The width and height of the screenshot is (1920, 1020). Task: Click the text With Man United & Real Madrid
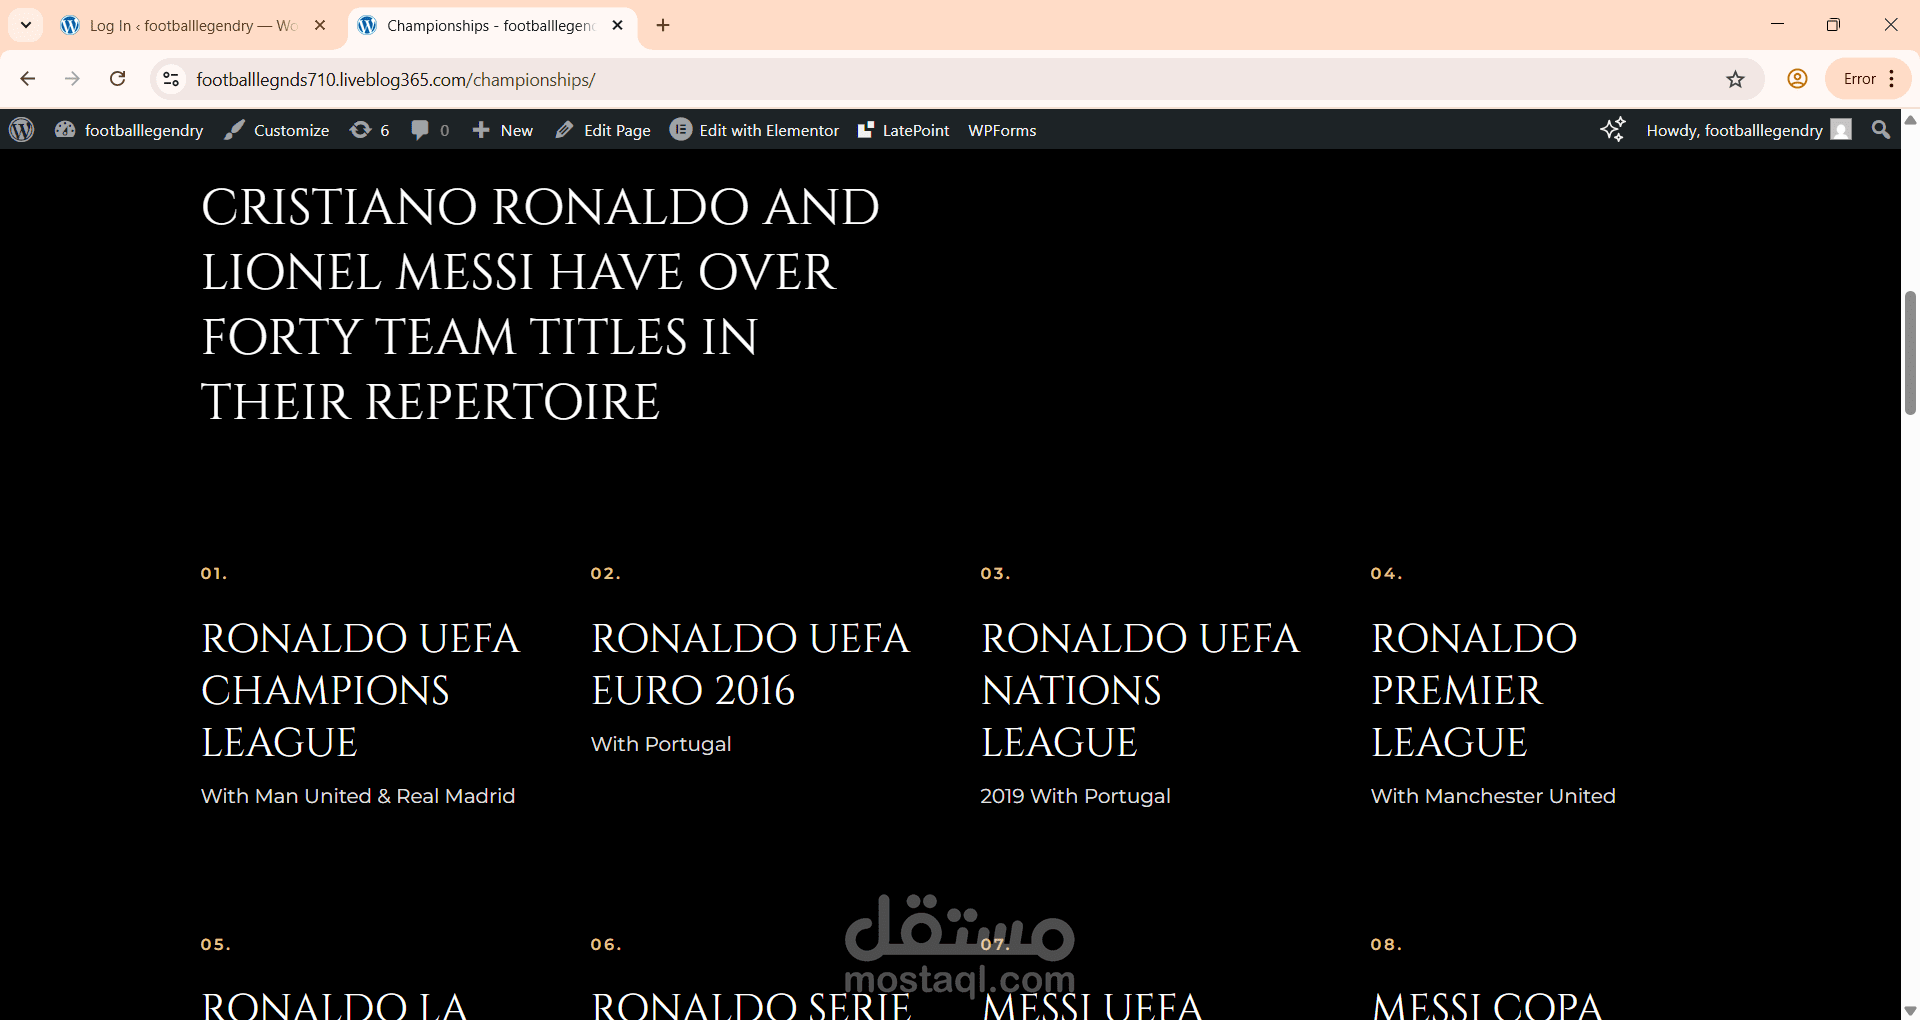[x=358, y=796]
